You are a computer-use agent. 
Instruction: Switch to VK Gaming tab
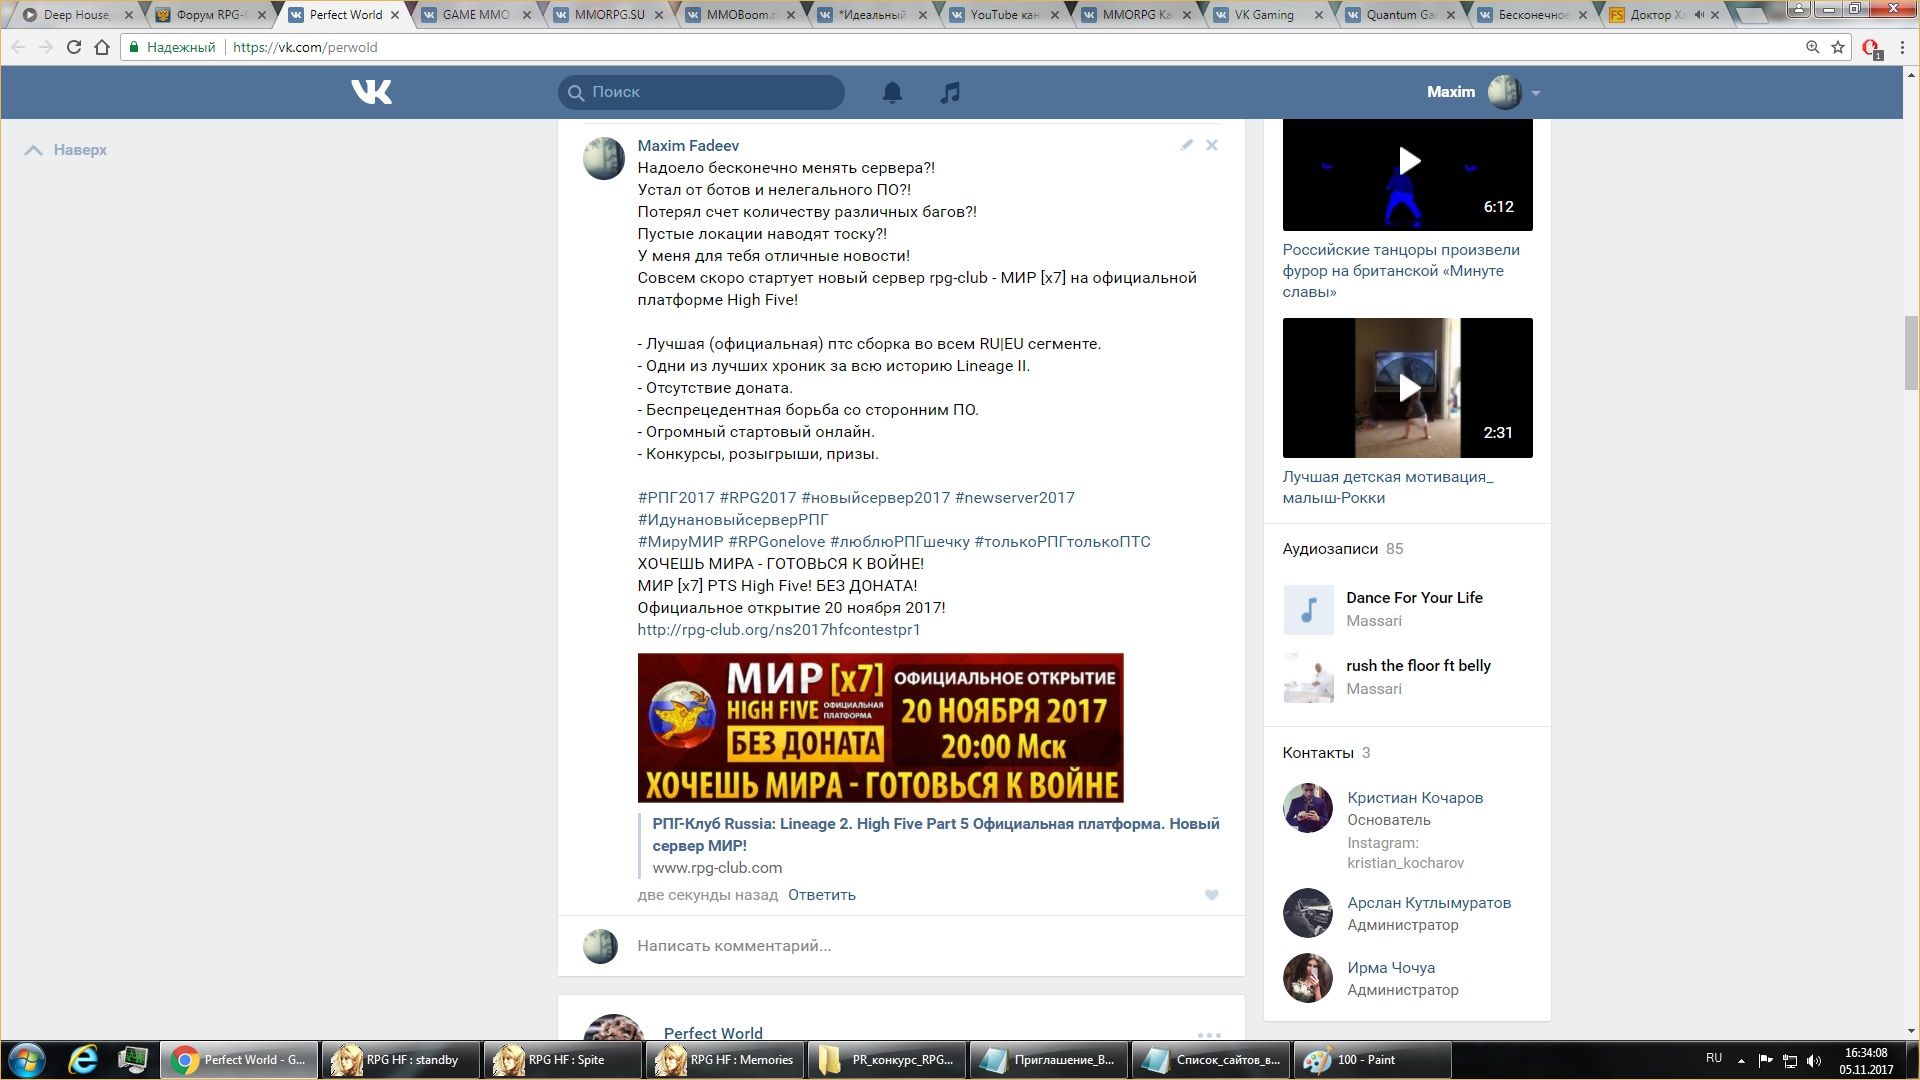pyautogui.click(x=1264, y=15)
